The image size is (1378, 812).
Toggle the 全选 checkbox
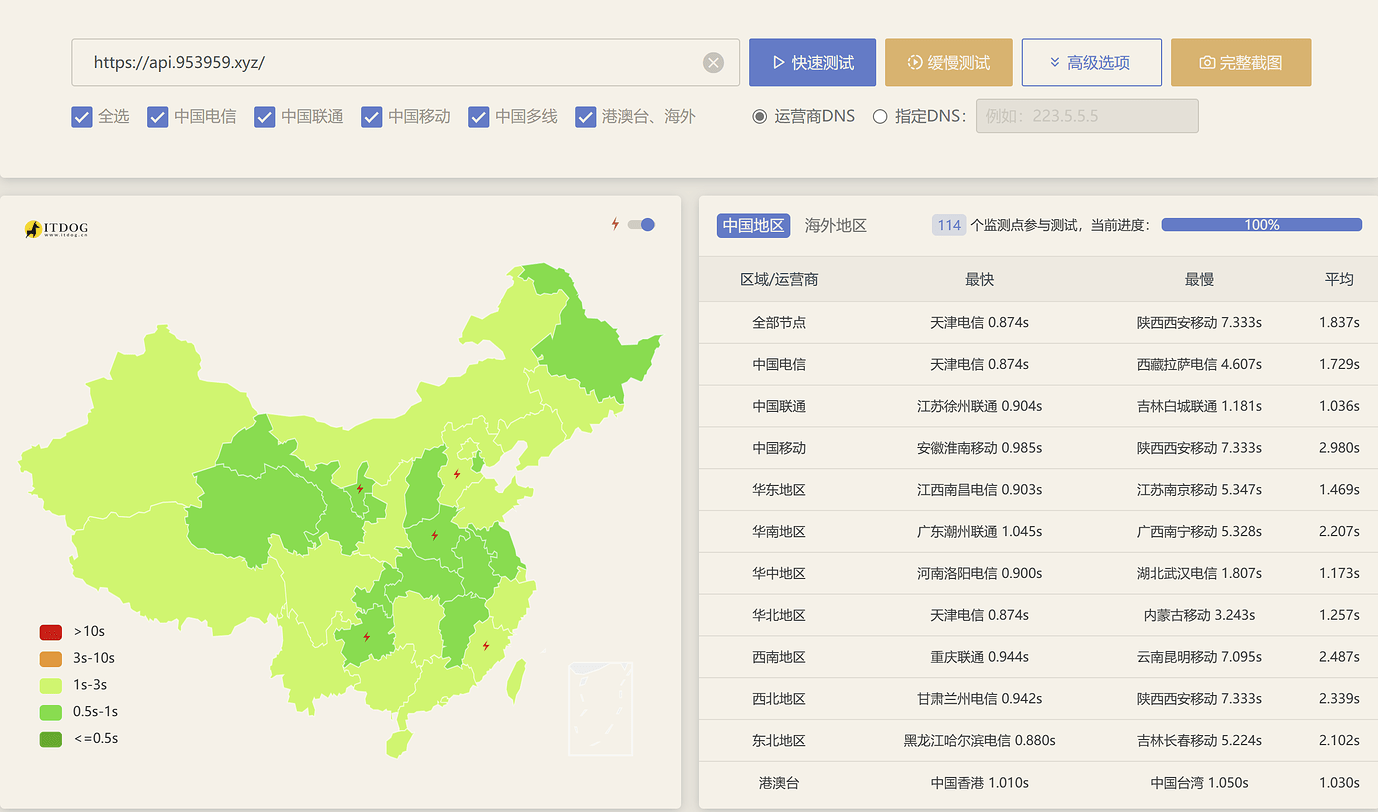82,117
